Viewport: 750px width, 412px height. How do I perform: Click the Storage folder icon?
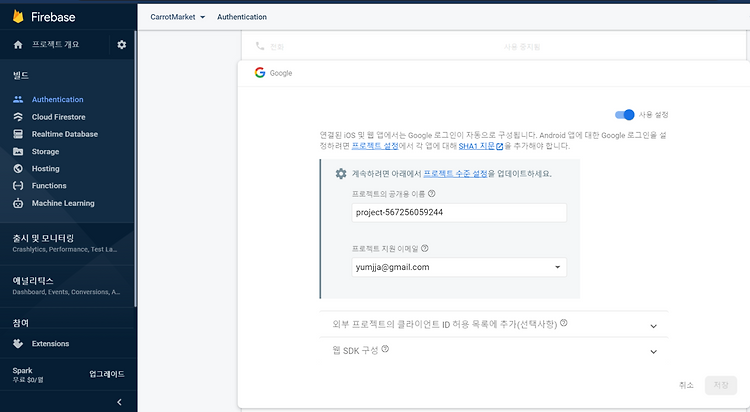pyautogui.click(x=18, y=151)
